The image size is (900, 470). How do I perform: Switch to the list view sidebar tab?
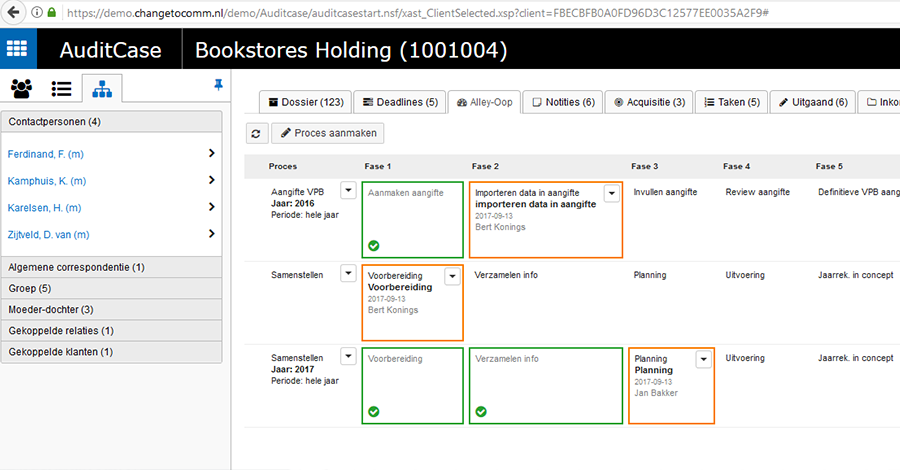click(61, 88)
